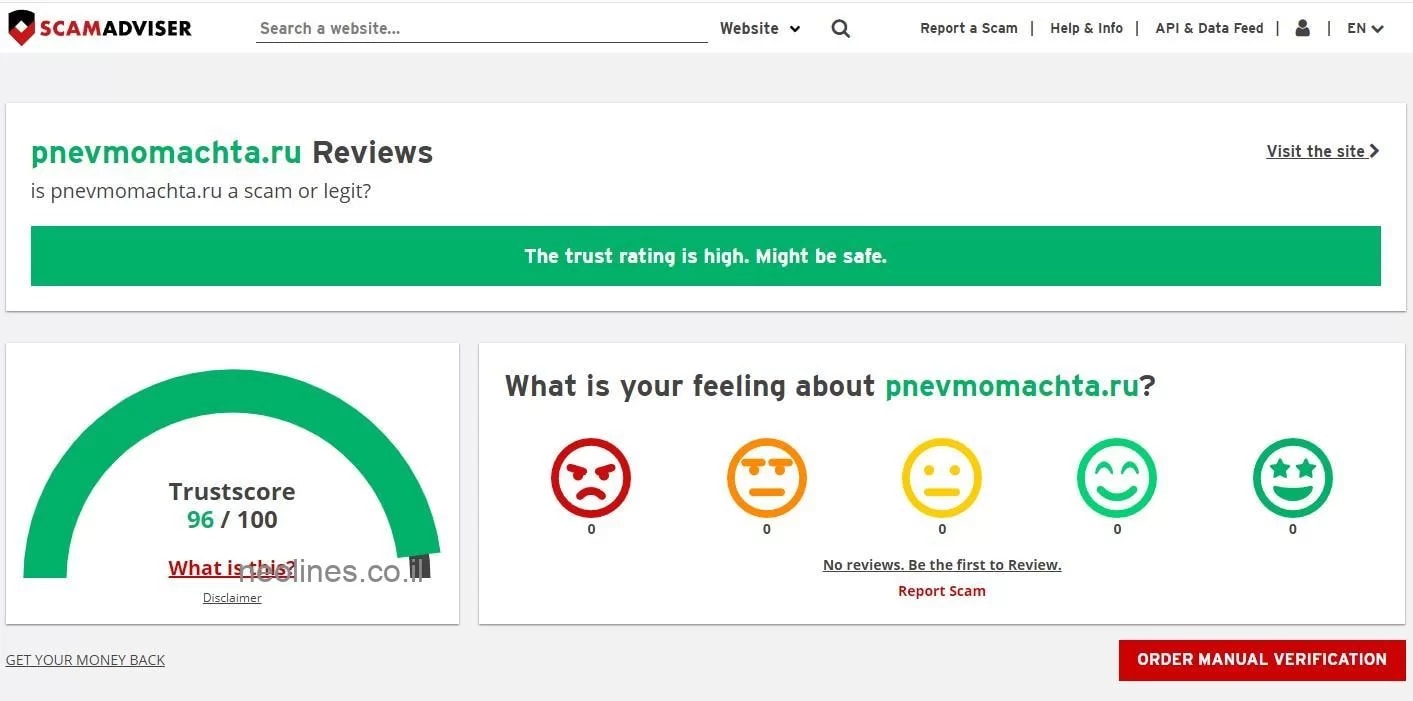Screen dimensions: 1413x701
Task: Open Report a Scam menu item
Action: tap(969, 28)
